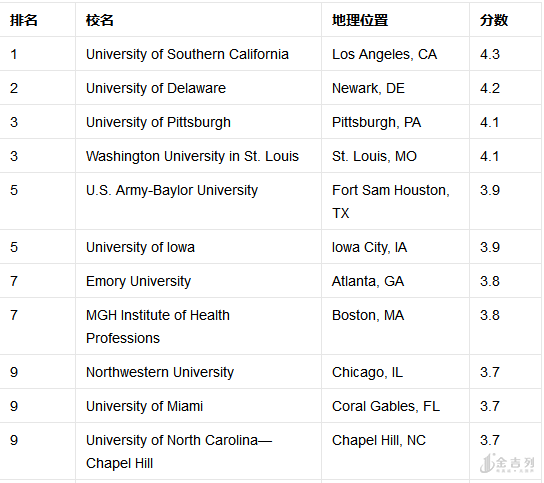
Task: Click Fort Sam Houston, TX location
Action: pyautogui.click(x=391, y=202)
